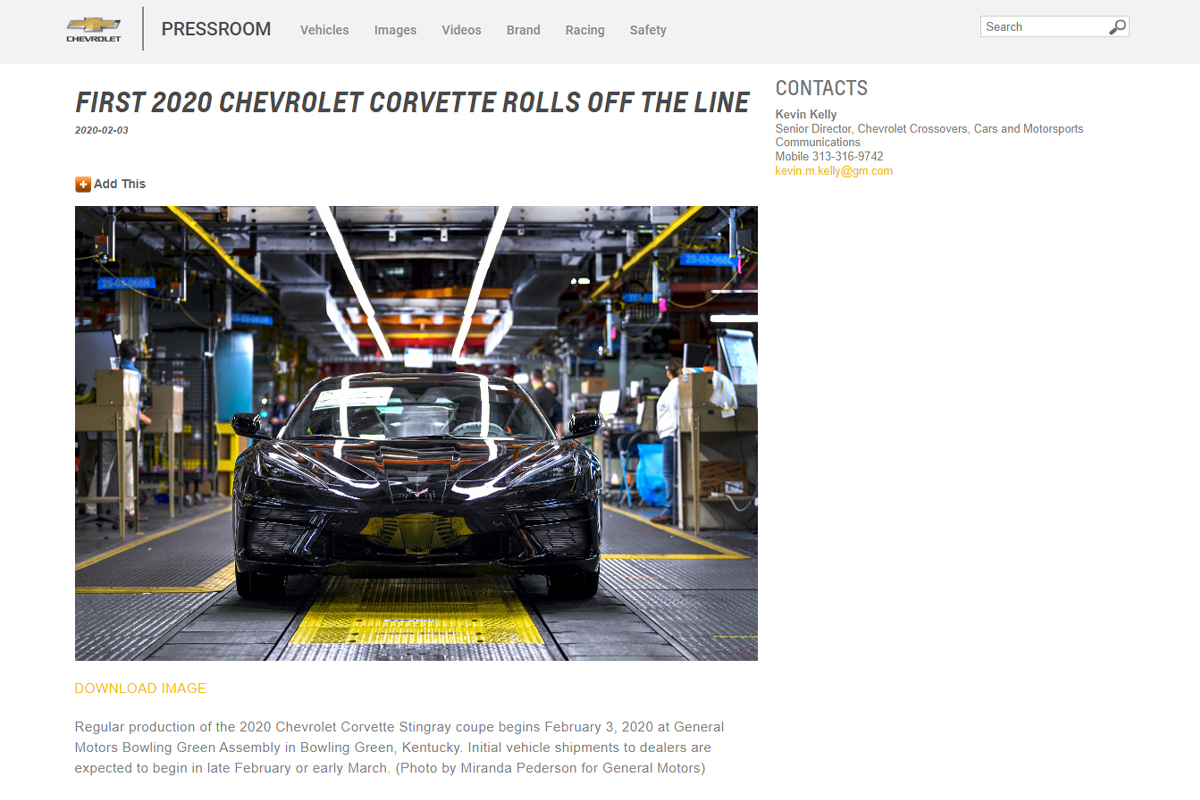Screen dimensions: 1200x800
Task: Open the Videos menu
Action: click(461, 30)
